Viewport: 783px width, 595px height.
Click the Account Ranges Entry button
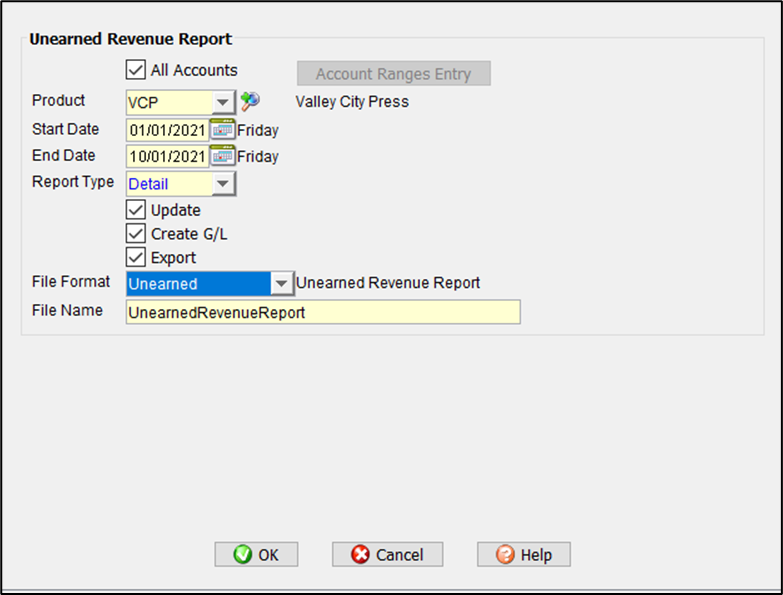click(393, 74)
